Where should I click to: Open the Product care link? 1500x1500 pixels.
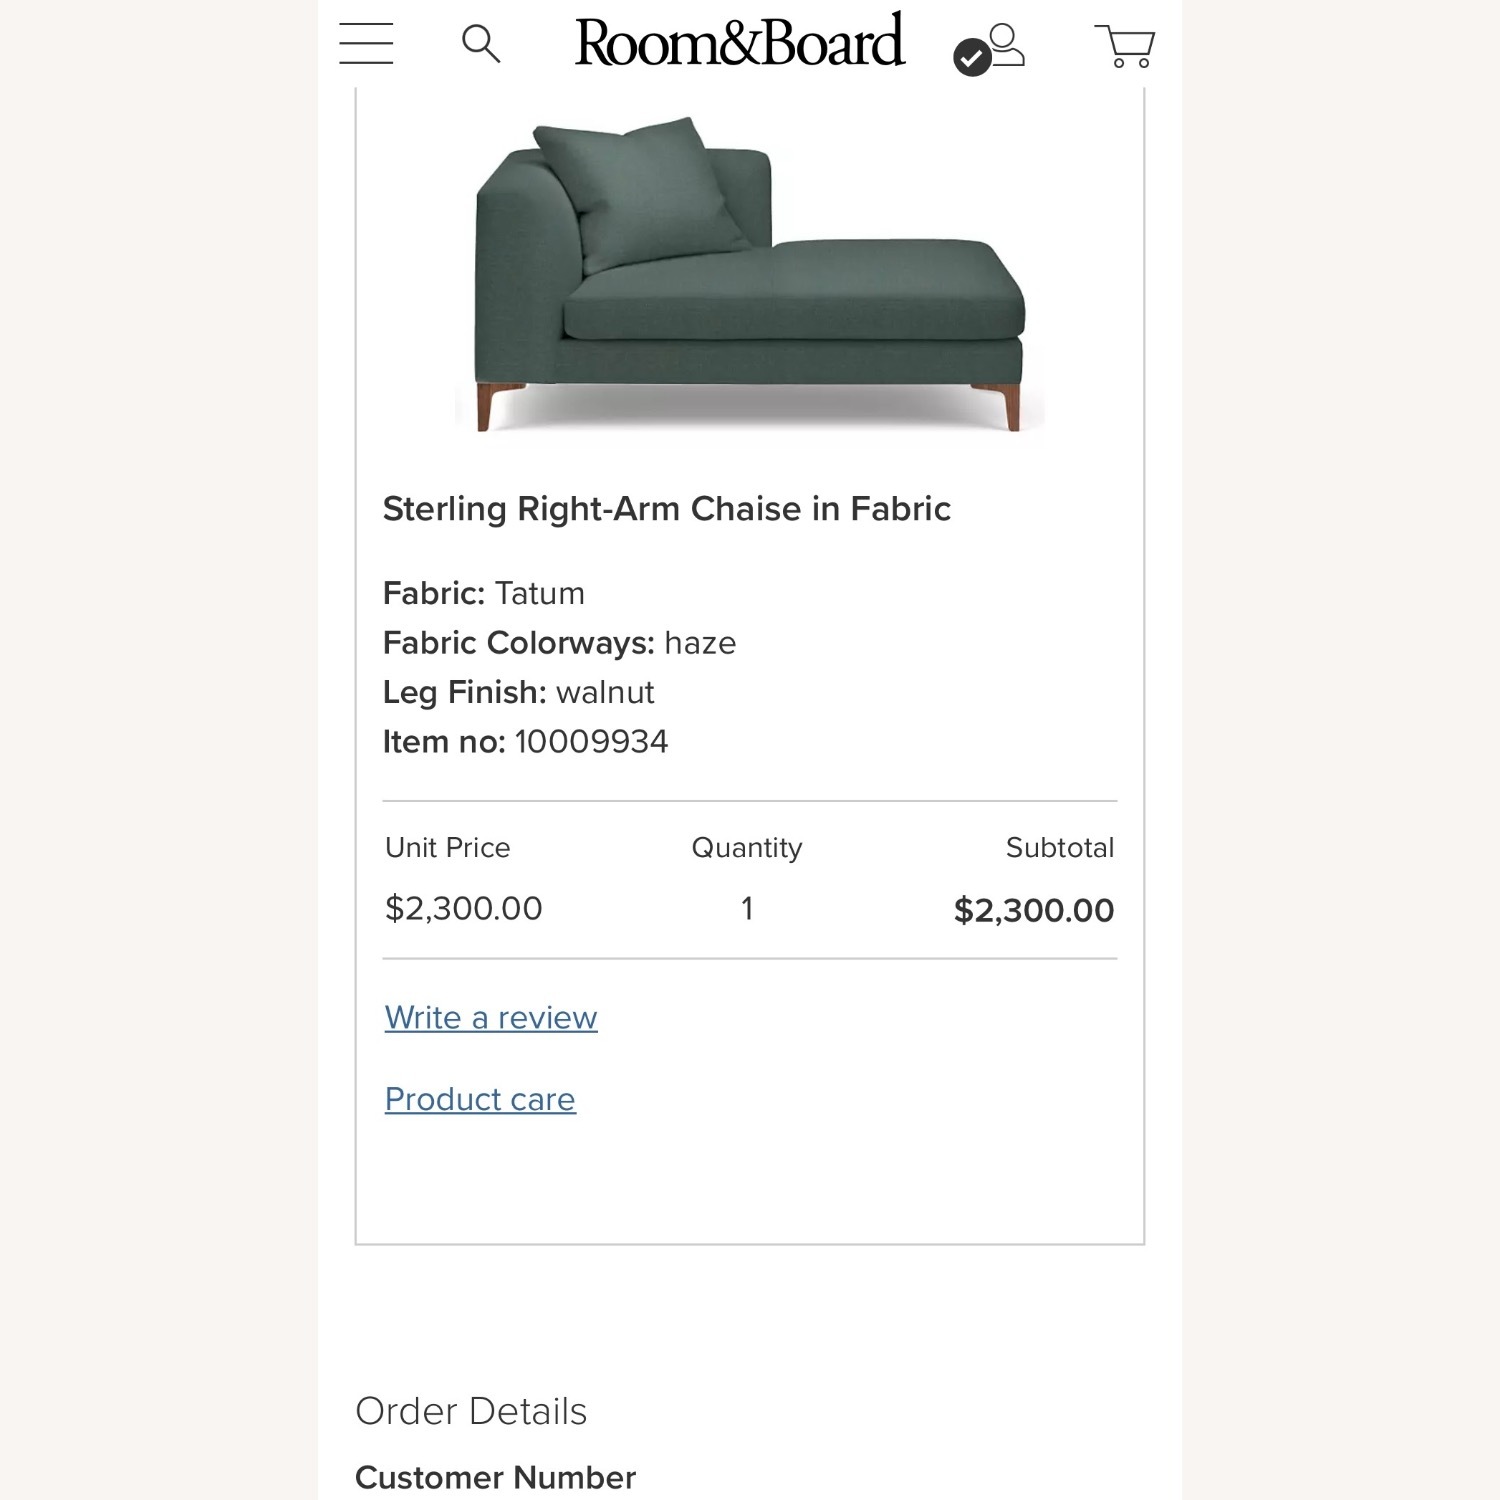478,1098
